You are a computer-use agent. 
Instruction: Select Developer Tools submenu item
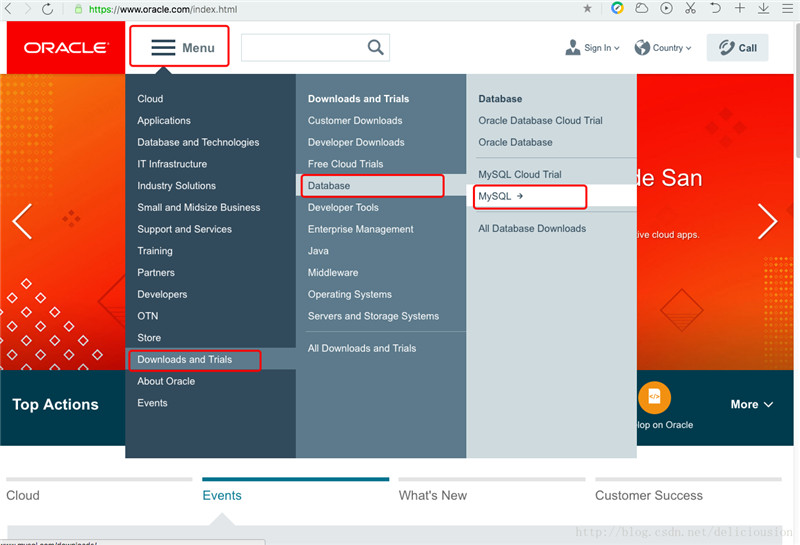[x=343, y=207]
